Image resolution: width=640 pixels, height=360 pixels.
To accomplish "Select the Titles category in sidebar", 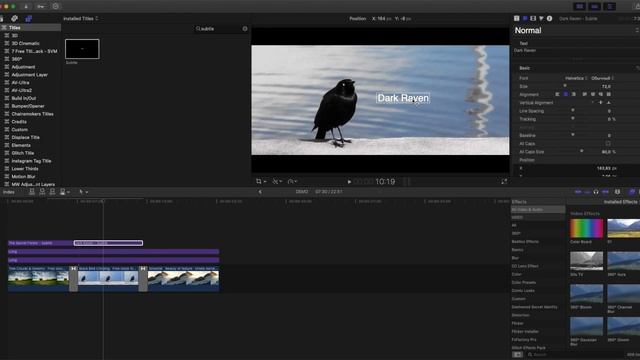I will [31, 28].
